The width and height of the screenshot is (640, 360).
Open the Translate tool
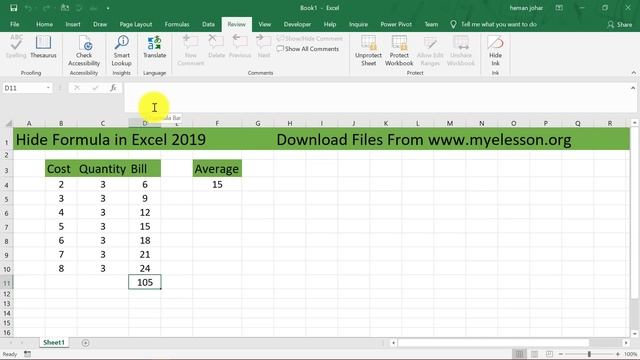click(155, 47)
